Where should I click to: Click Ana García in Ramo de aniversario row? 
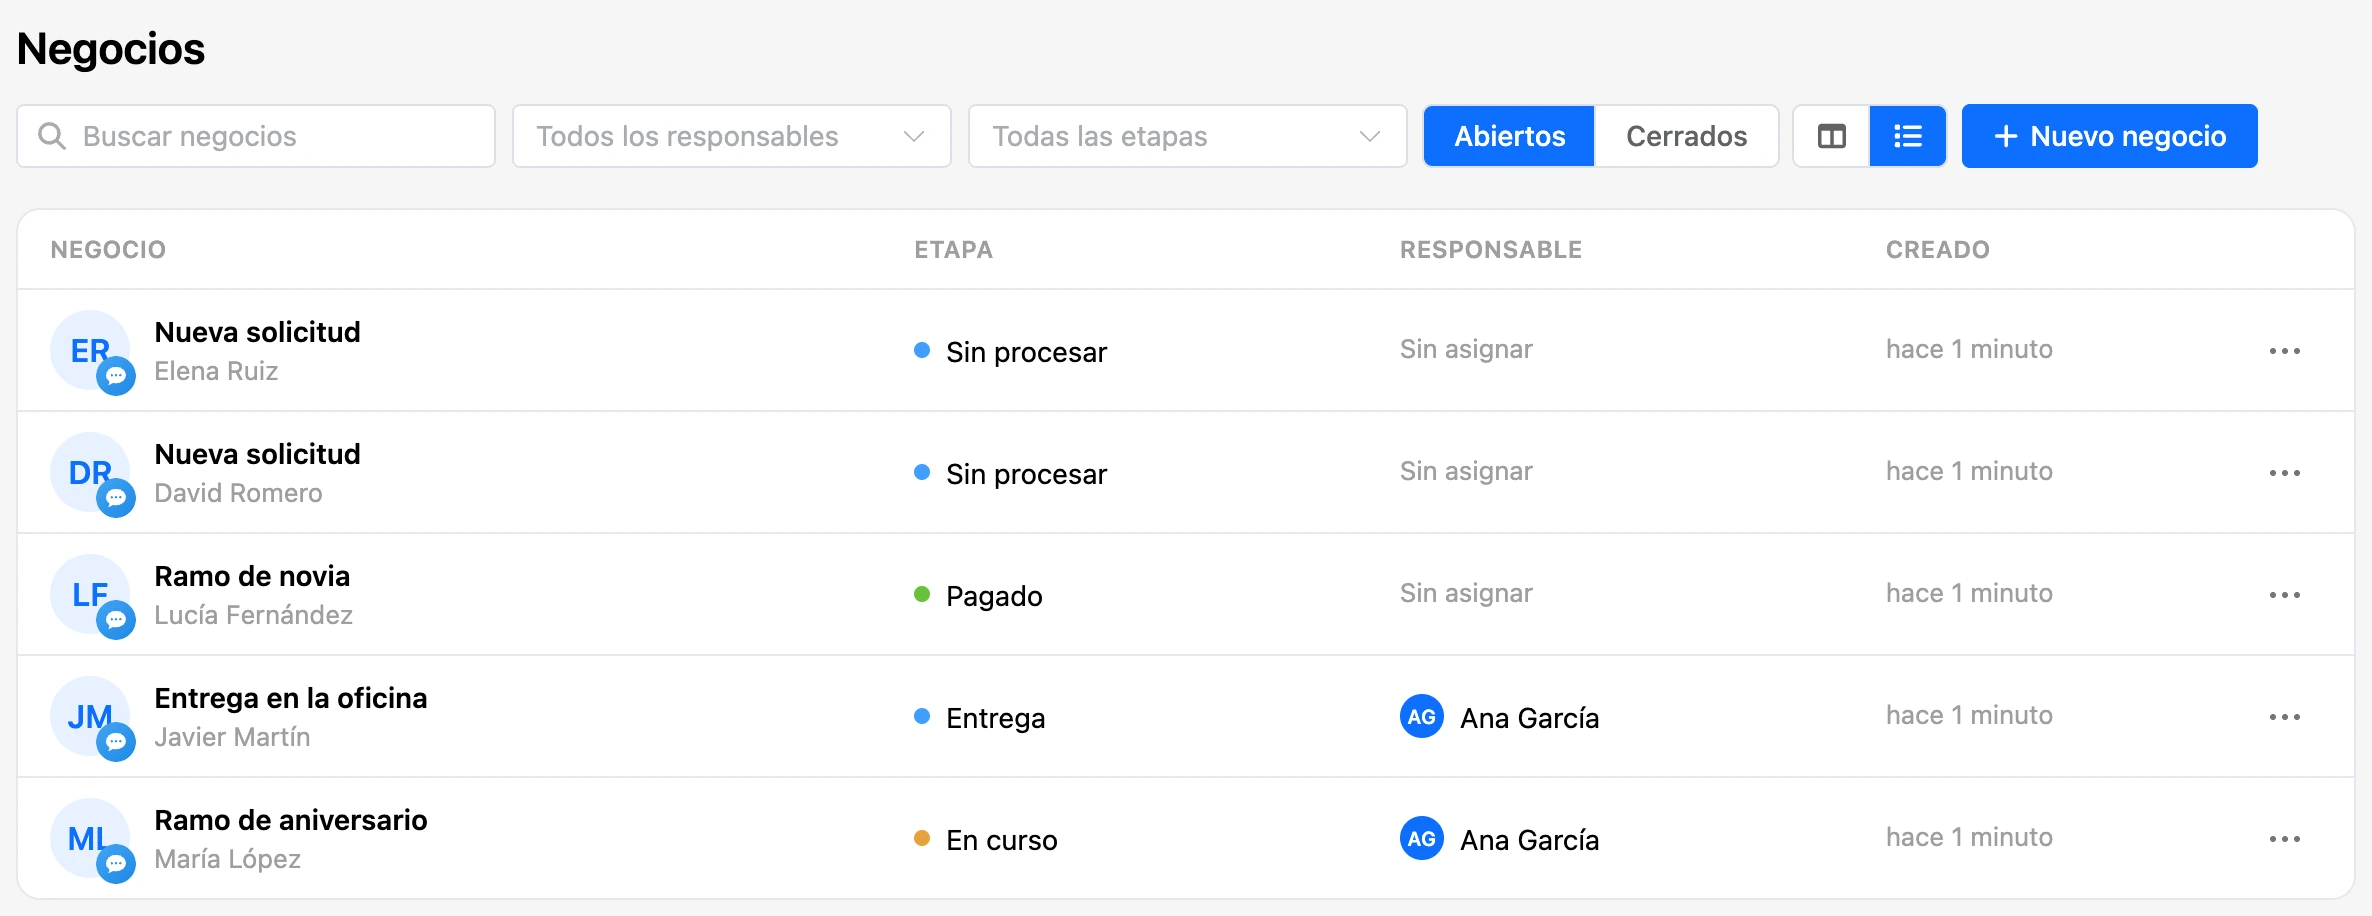[x=1529, y=840]
